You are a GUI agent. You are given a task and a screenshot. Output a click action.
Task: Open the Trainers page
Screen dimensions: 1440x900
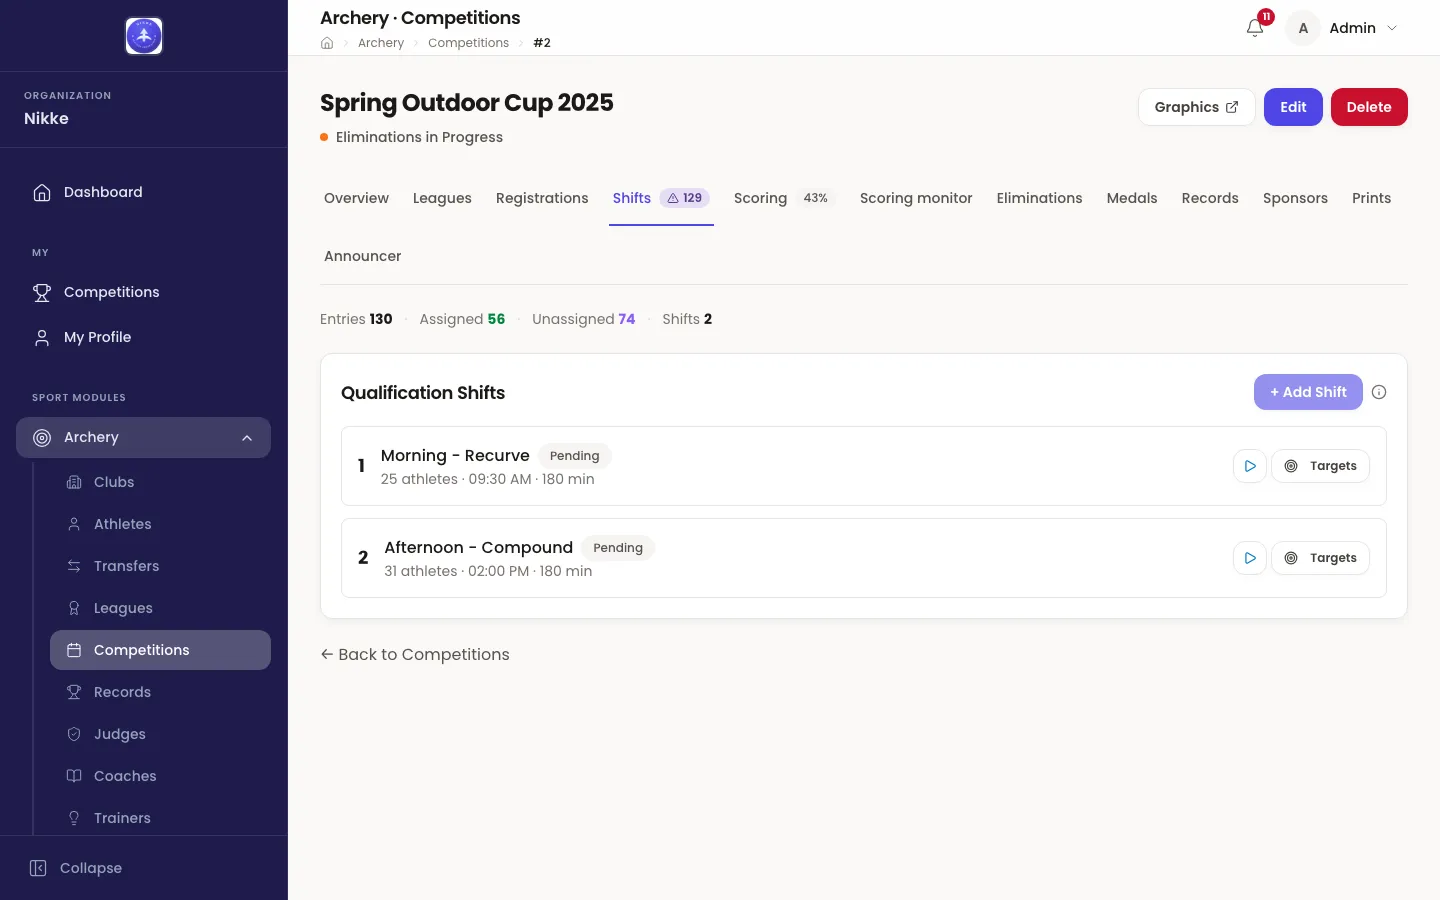(x=160, y=818)
